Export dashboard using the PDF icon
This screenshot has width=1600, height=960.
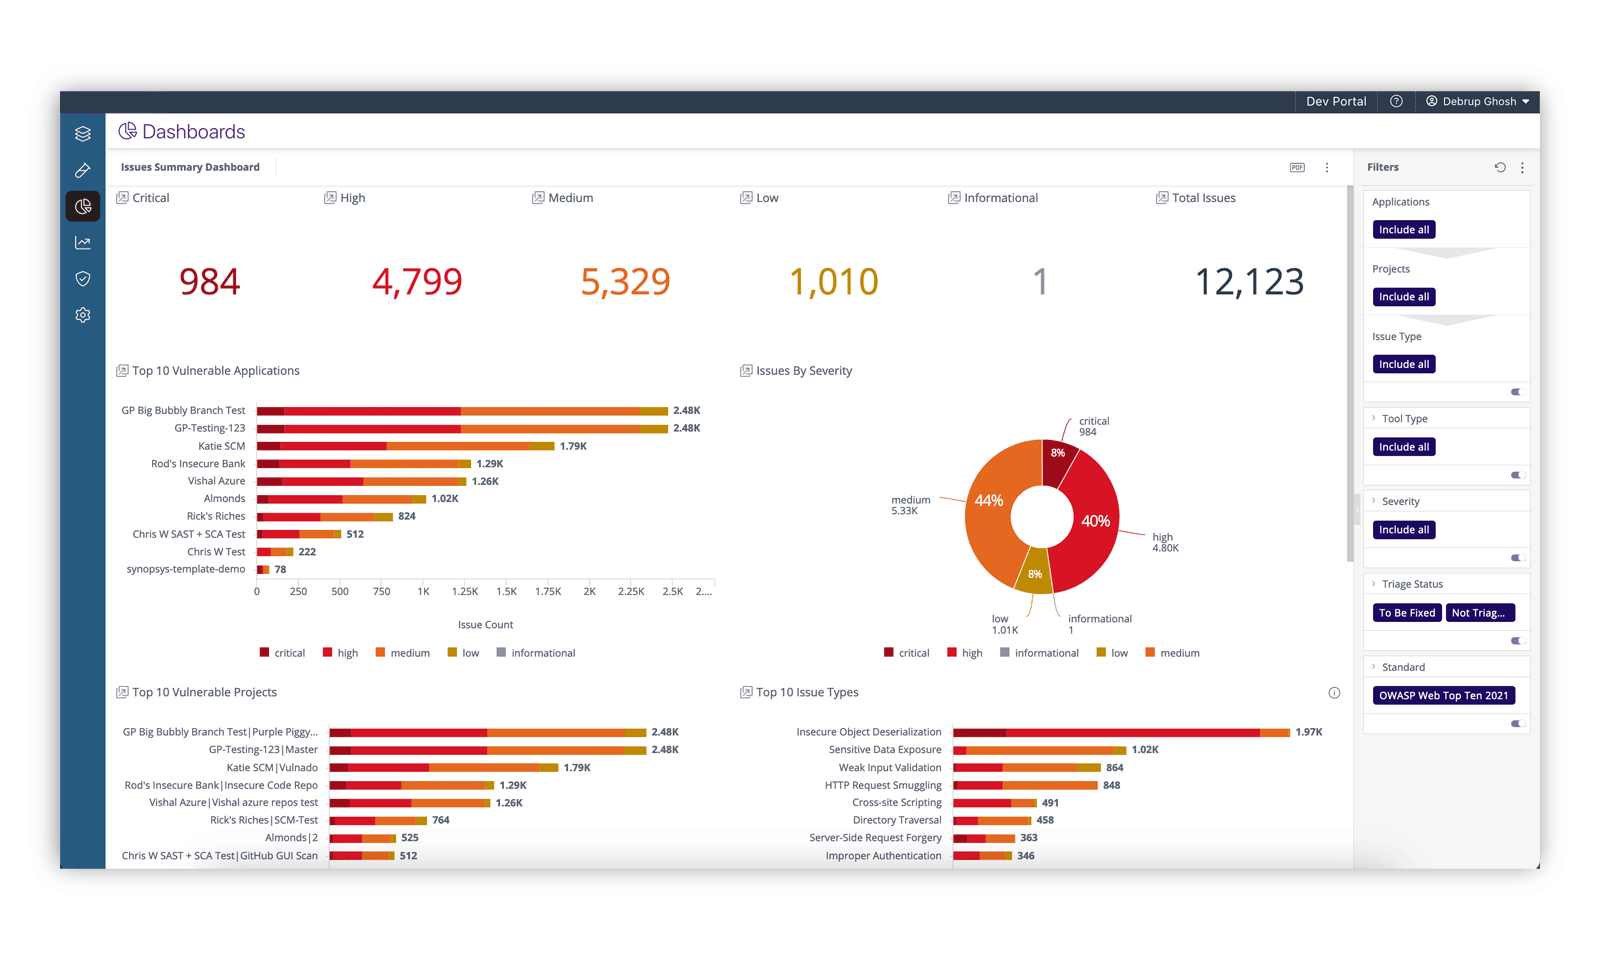tap(1297, 168)
